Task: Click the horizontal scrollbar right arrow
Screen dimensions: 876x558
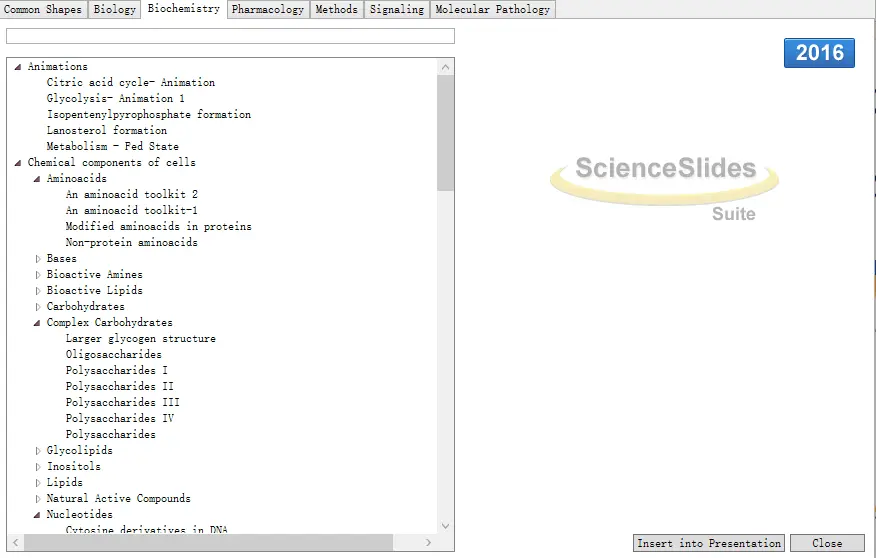Action: pos(429,542)
